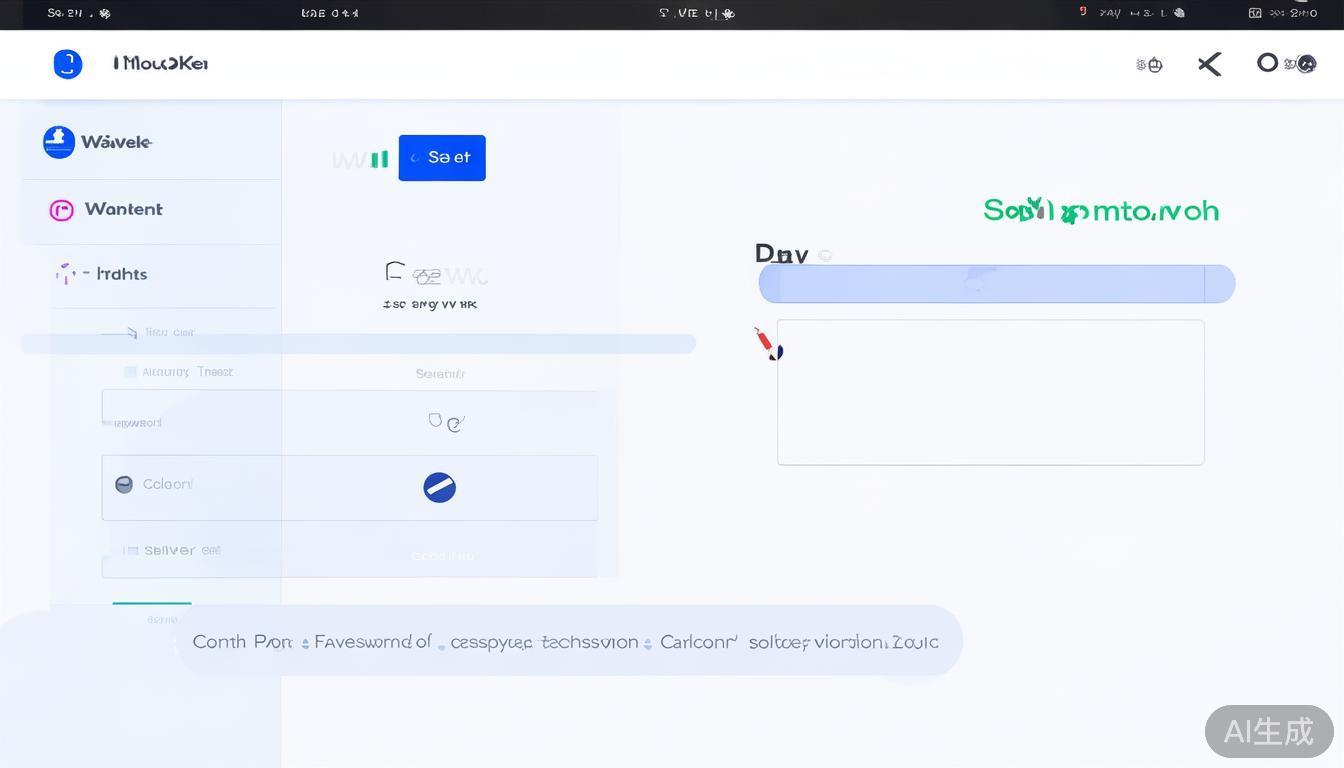
Task: Check the box next to Sellver
Action: pos(130,550)
